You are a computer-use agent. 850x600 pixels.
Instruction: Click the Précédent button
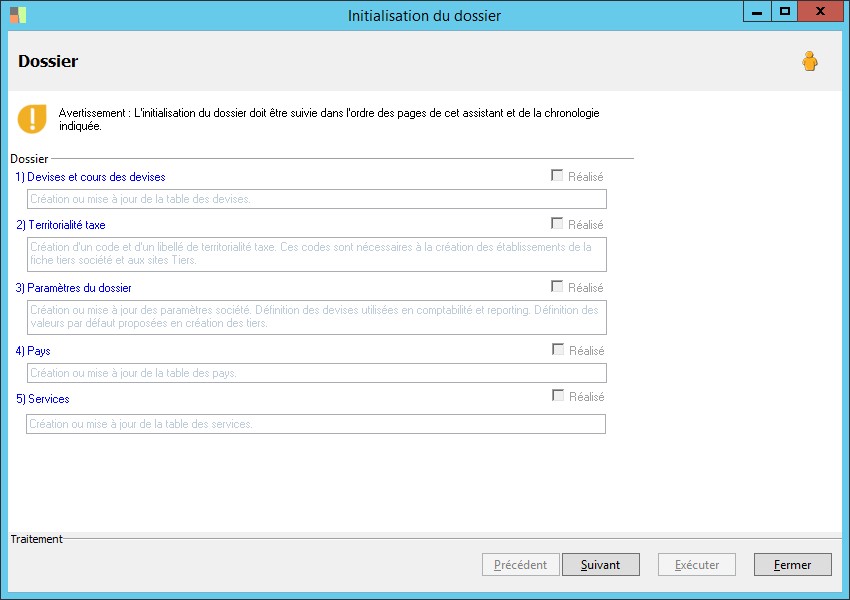(x=520, y=565)
